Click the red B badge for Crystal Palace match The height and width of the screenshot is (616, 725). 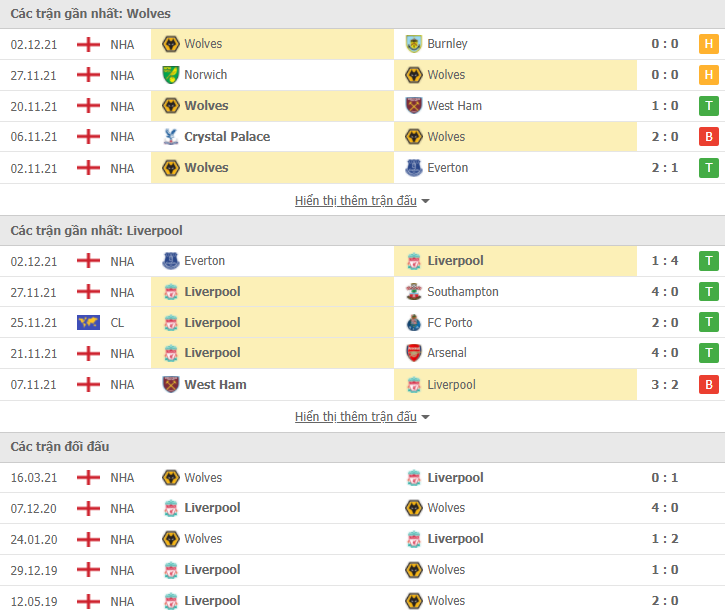click(x=708, y=137)
